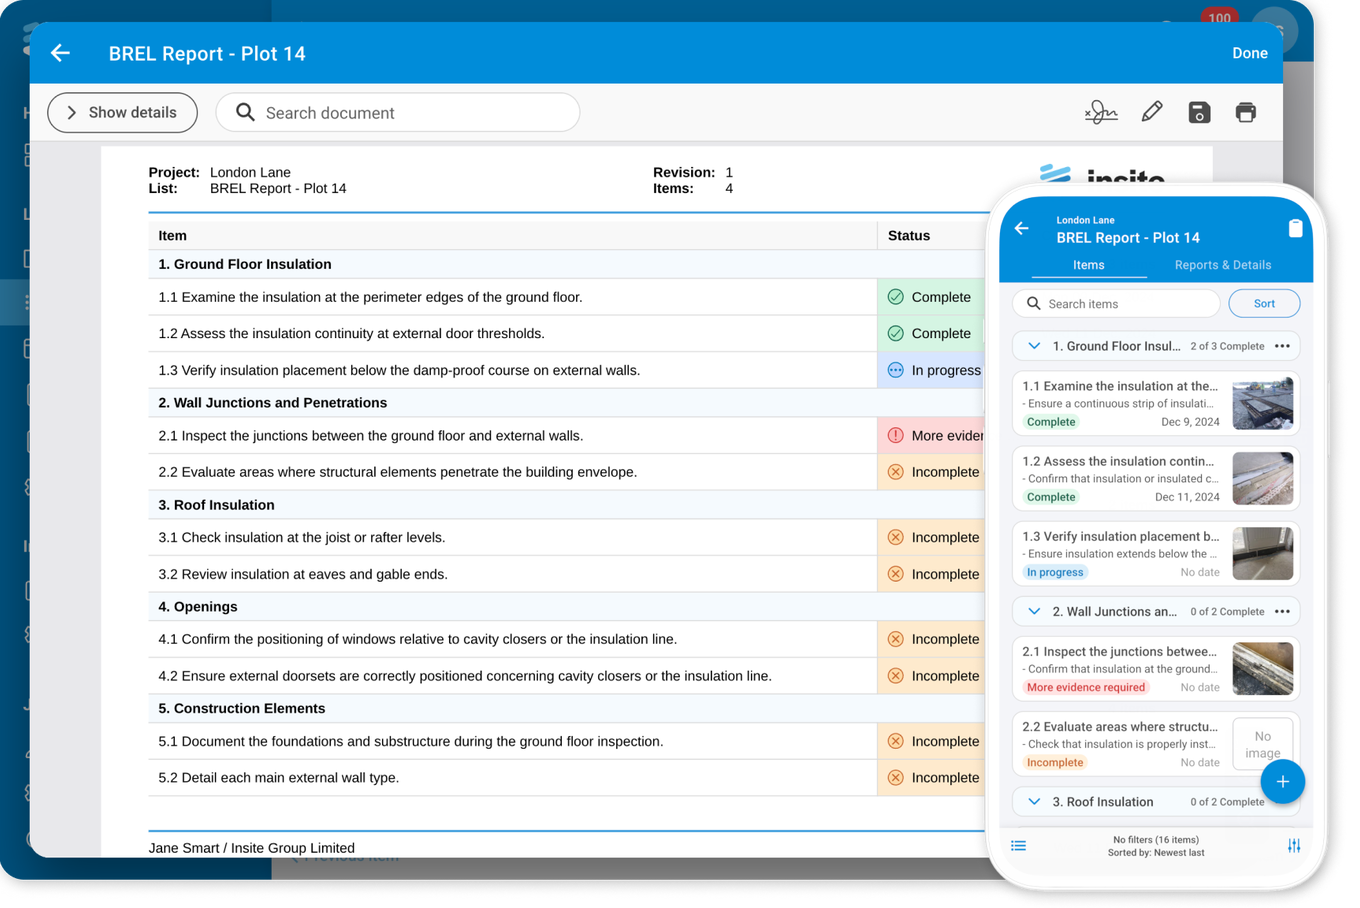This screenshot has height=908, width=1360.
Task: Select the pencil annotation tool
Action: point(1152,112)
